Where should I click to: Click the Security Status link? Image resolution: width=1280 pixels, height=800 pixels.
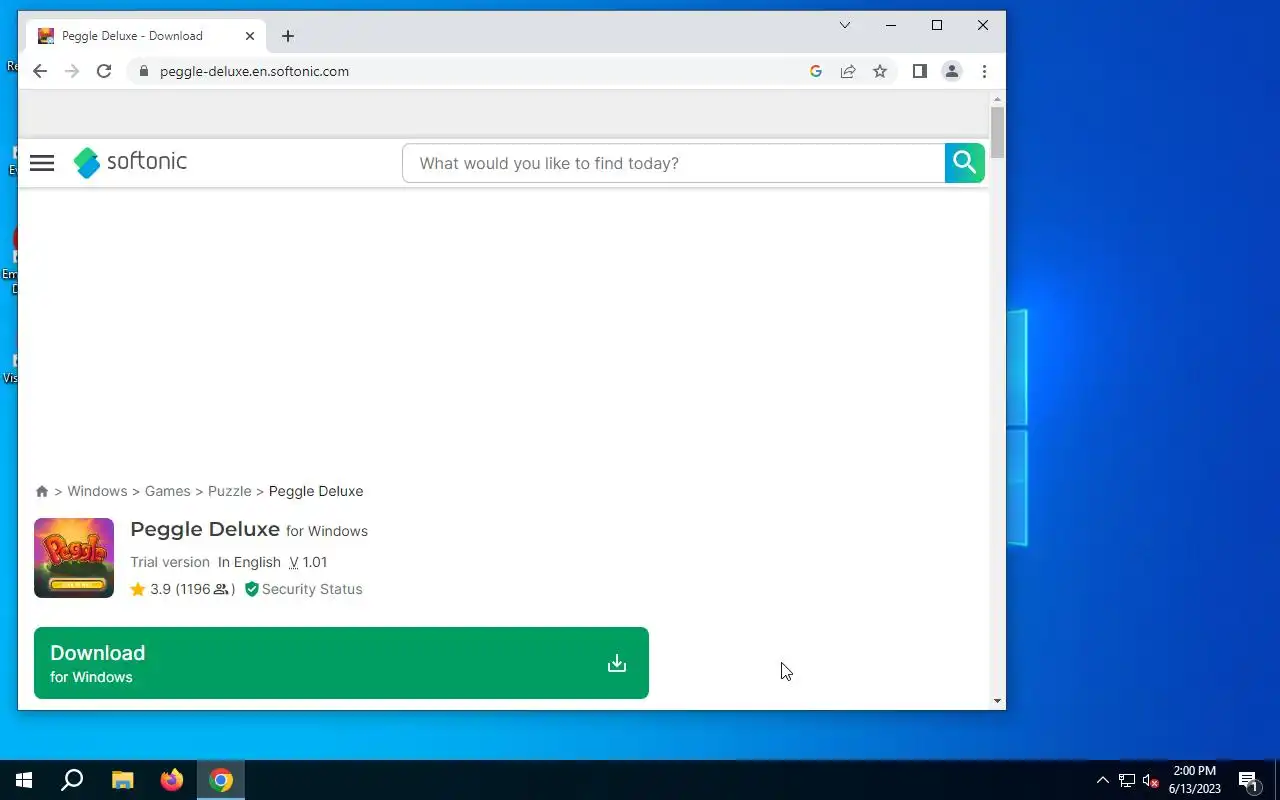[x=304, y=589]
